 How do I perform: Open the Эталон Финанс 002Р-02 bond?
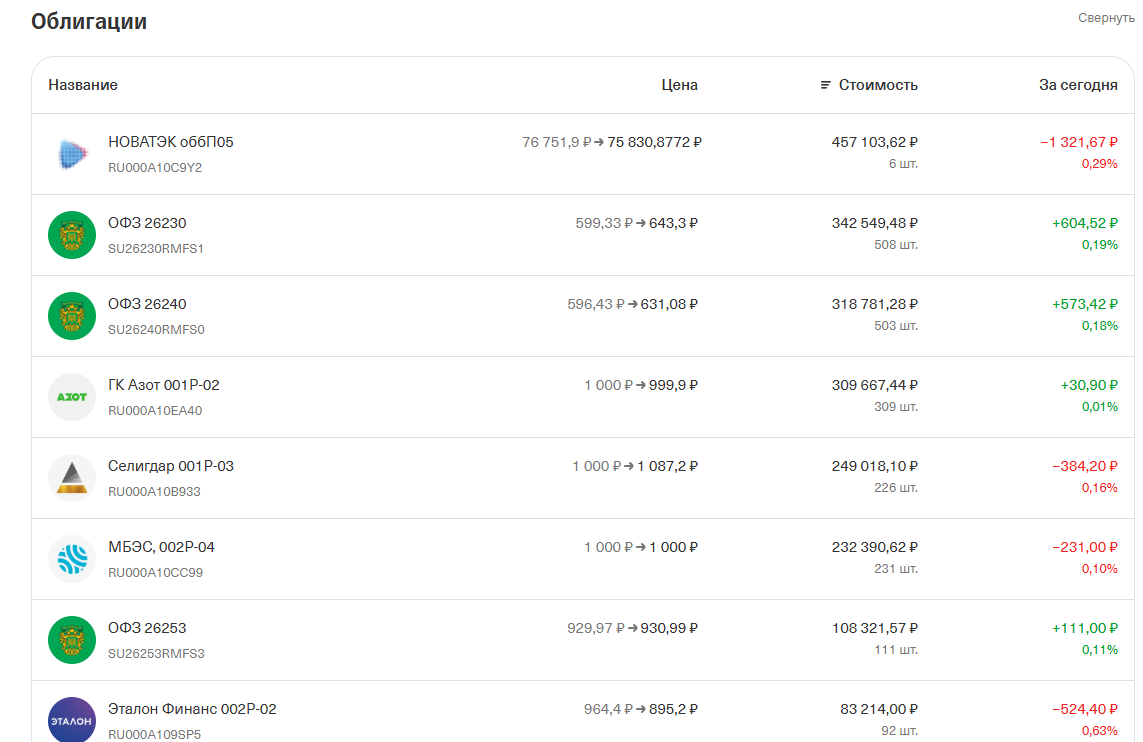pos(192,709)
